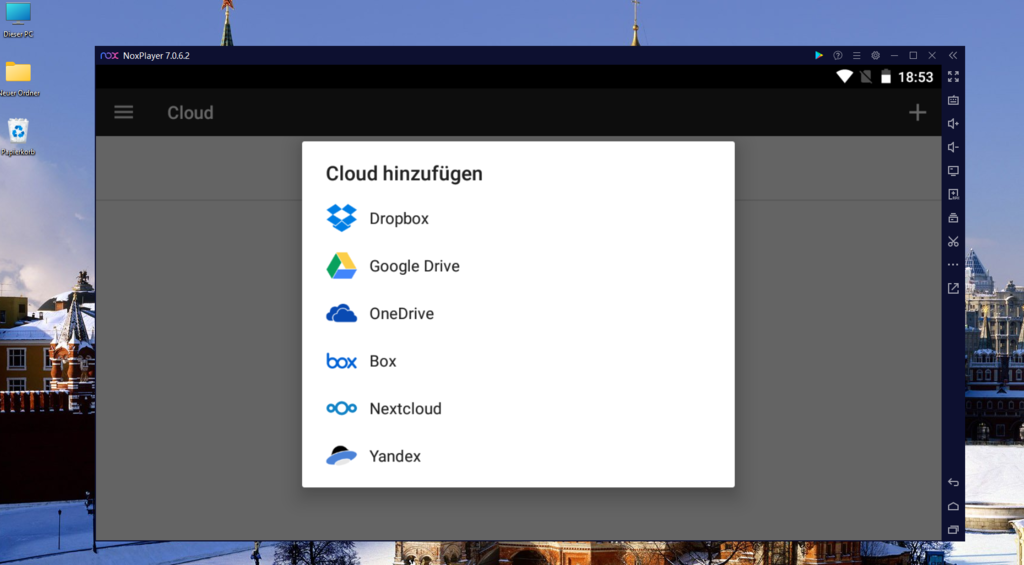Collapse the NoxPlayer sidebar double arrow
1024x565 pixels.
[x=953, y=56]
